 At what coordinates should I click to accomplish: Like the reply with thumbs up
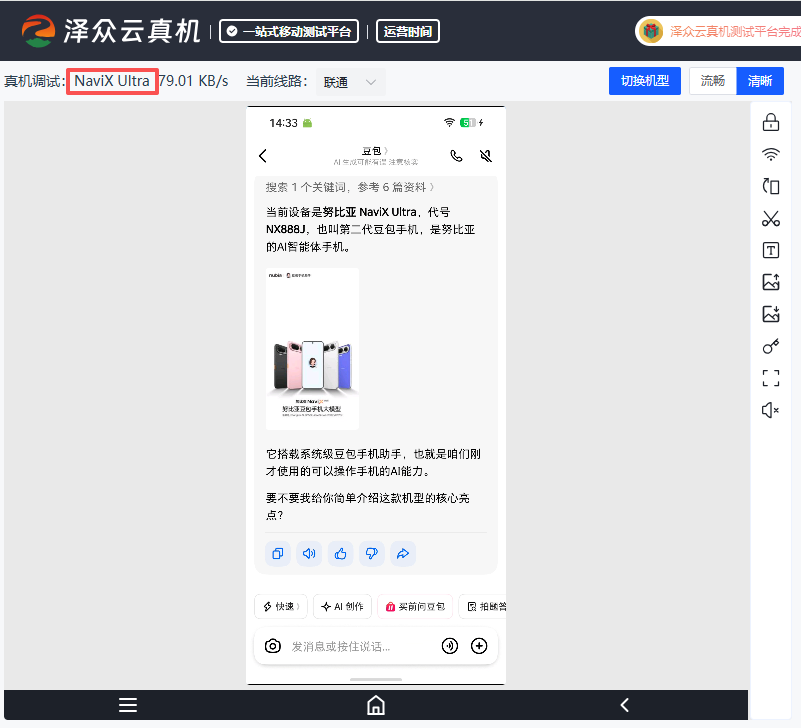click(x=340, y=553)
